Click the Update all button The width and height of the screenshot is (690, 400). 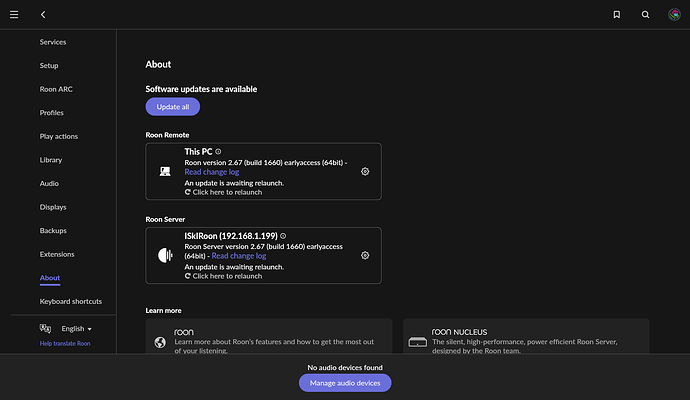coord(172,107)
